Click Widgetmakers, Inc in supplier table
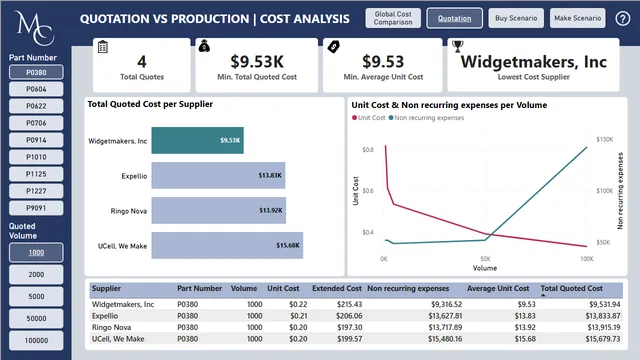This screenshot has height=360, width=640. [x=123, y=304]
